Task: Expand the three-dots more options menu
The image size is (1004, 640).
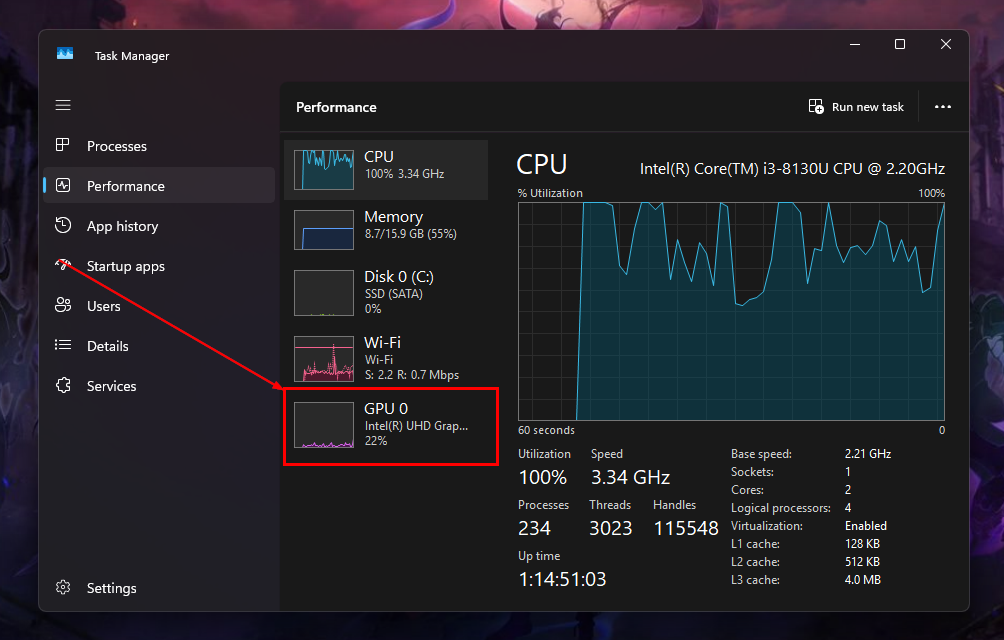Action: (x=942, y=107)
